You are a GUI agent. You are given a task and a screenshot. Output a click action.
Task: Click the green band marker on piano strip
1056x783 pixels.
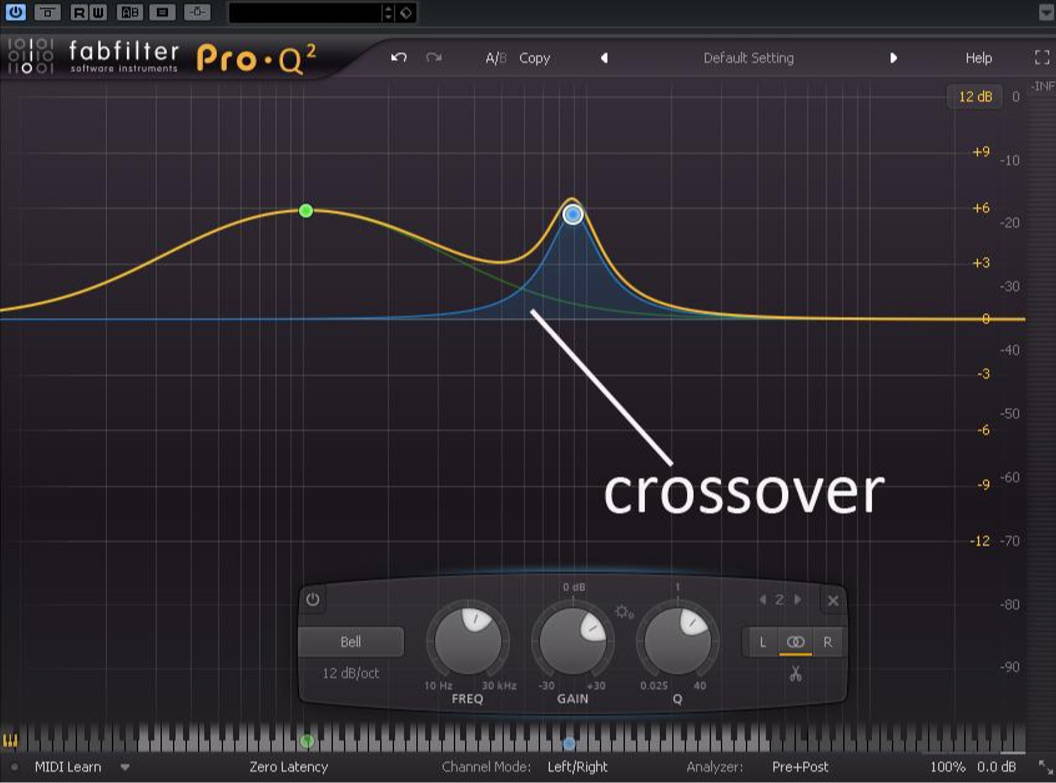point(307,741)
